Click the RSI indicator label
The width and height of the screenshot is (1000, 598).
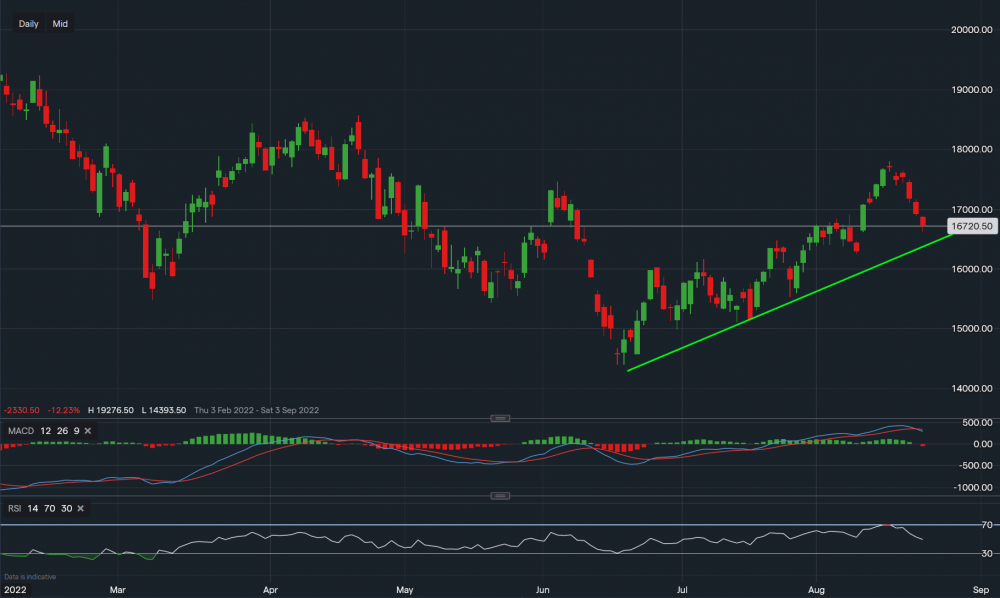14,509
